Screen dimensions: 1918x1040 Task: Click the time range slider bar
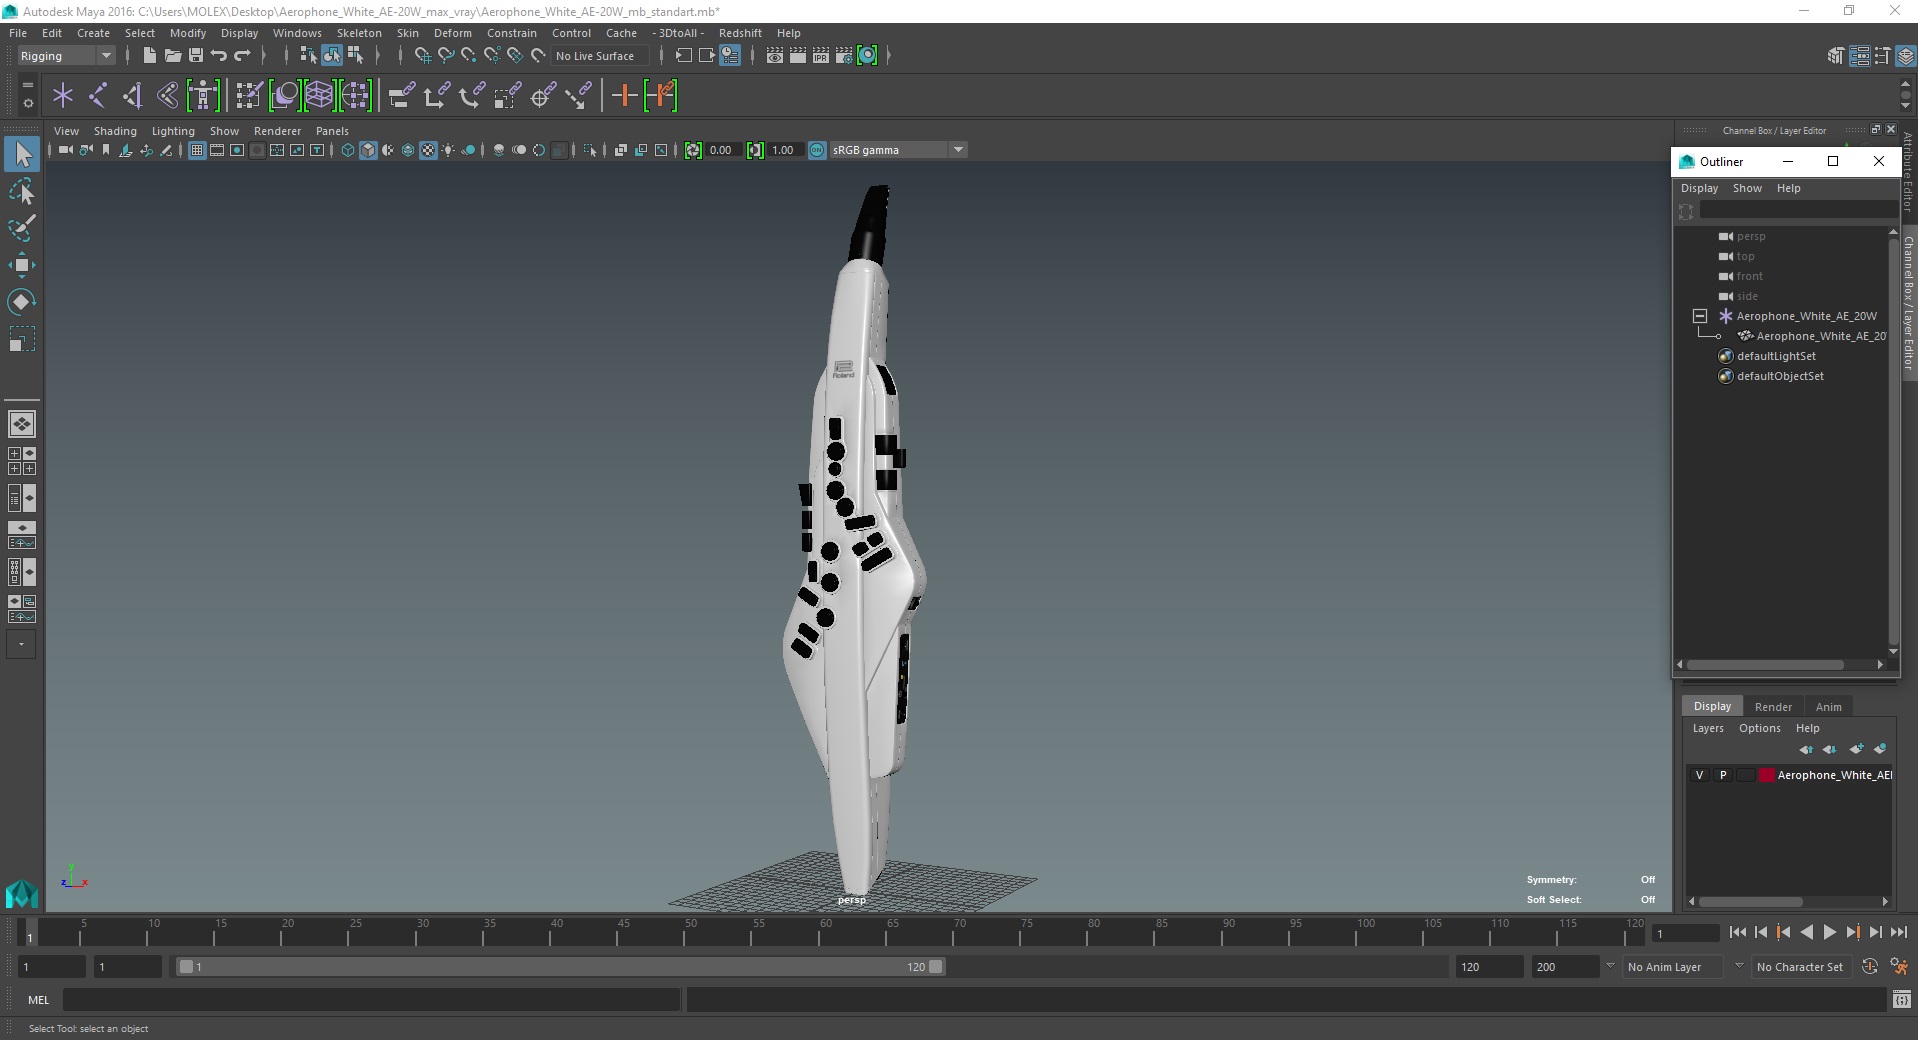[560, 967]
